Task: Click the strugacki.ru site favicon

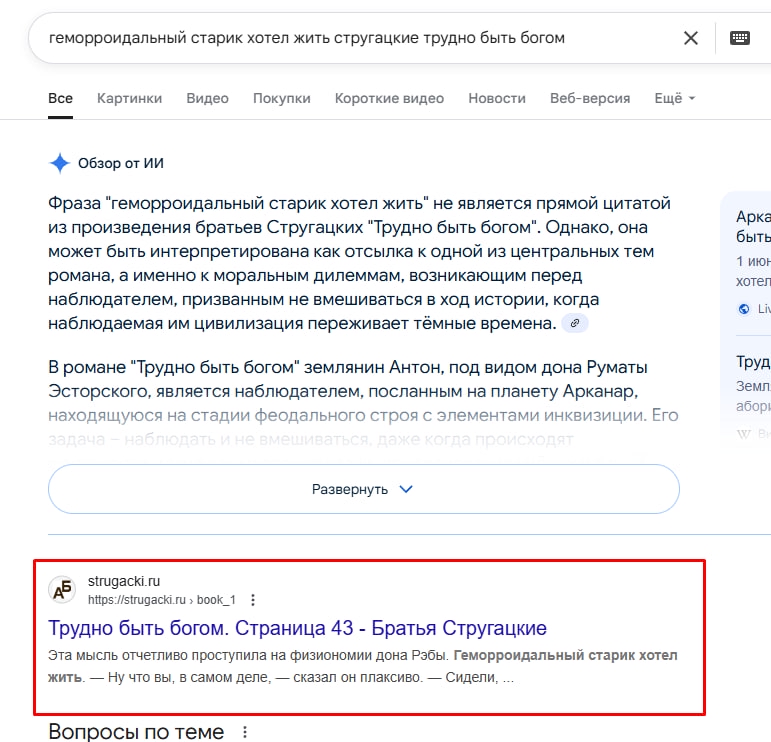Action: 62,590
